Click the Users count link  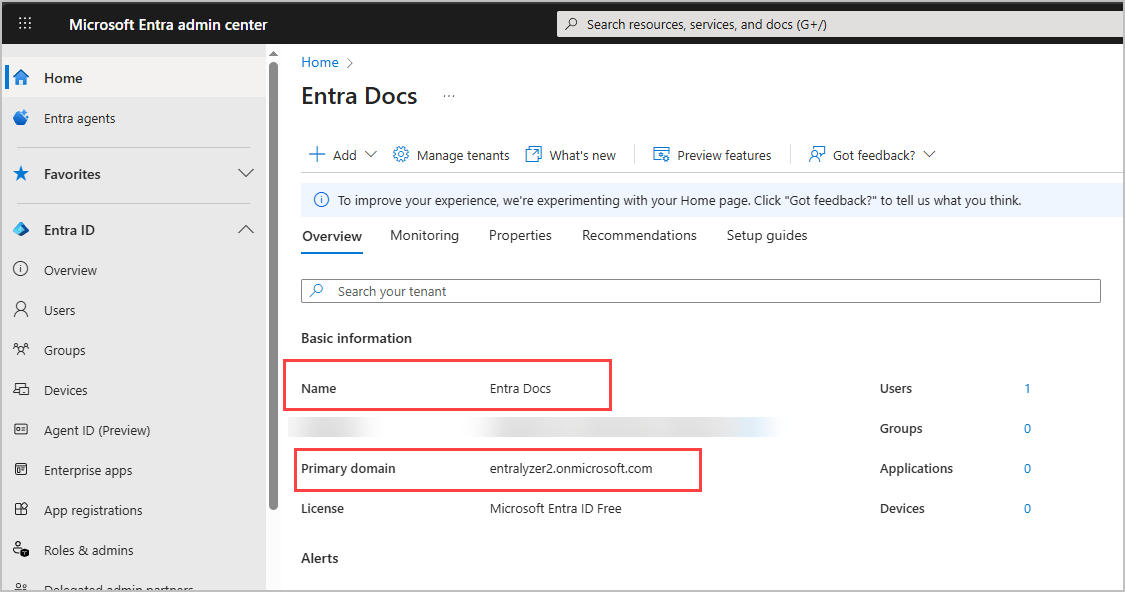coord(1027,389)
